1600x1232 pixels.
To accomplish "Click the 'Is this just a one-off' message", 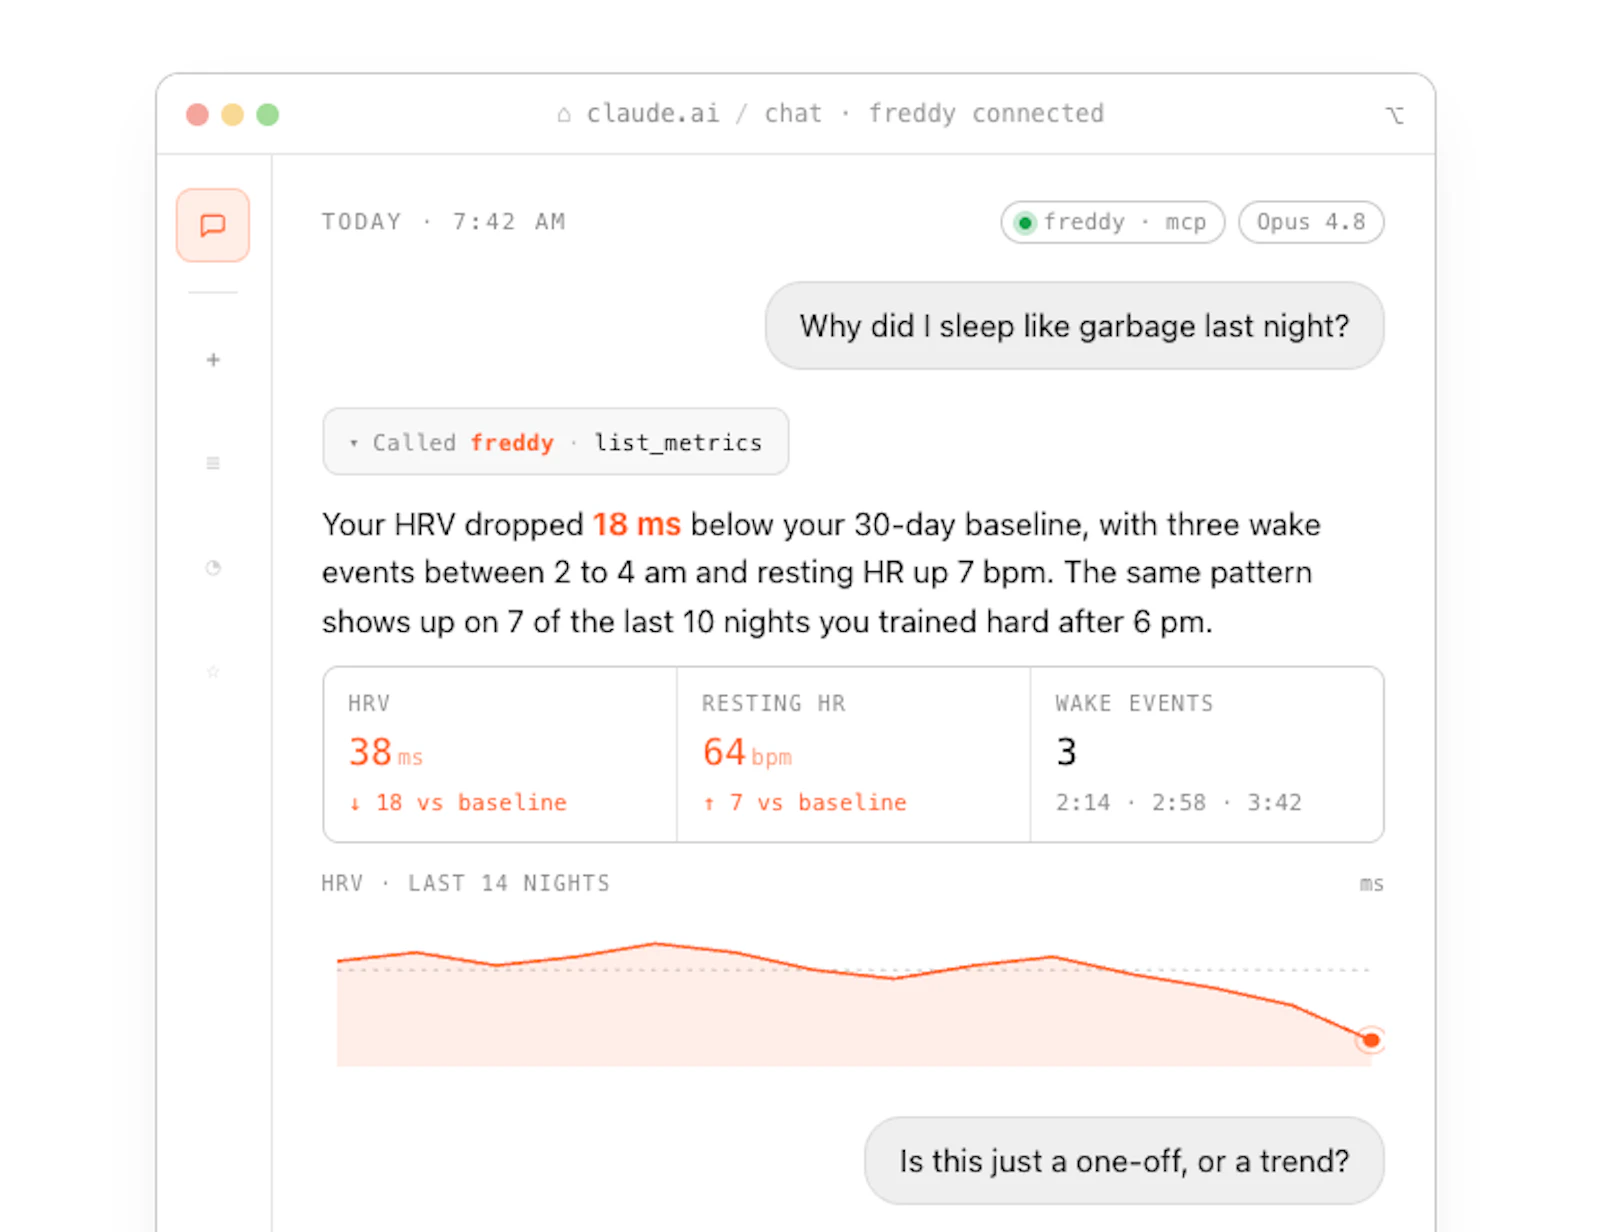I will point(1124,1161).
